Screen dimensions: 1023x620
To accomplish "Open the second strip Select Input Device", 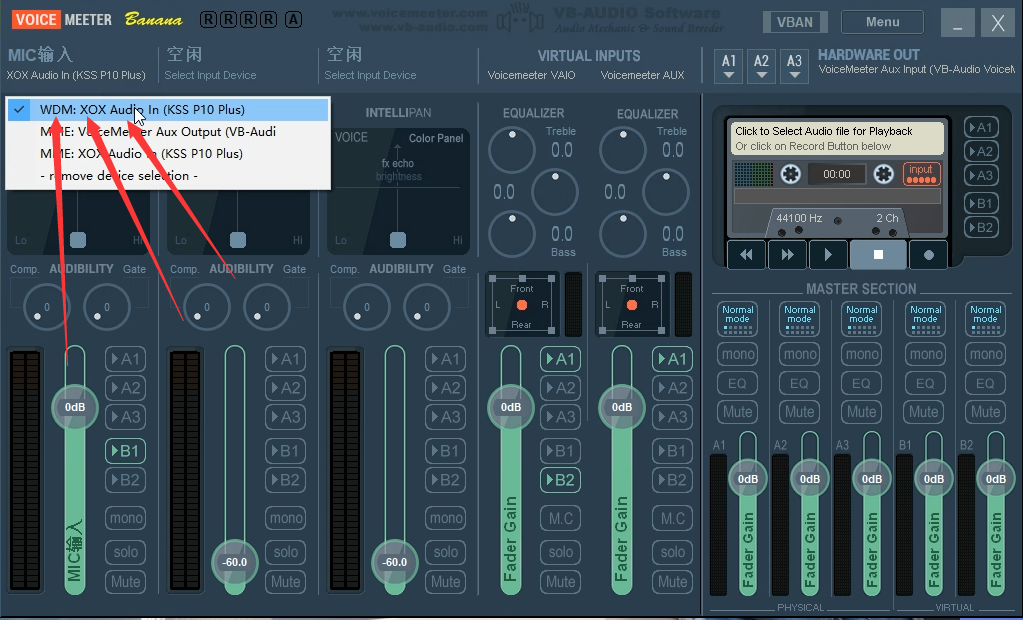I will click(x=210, y=75).
